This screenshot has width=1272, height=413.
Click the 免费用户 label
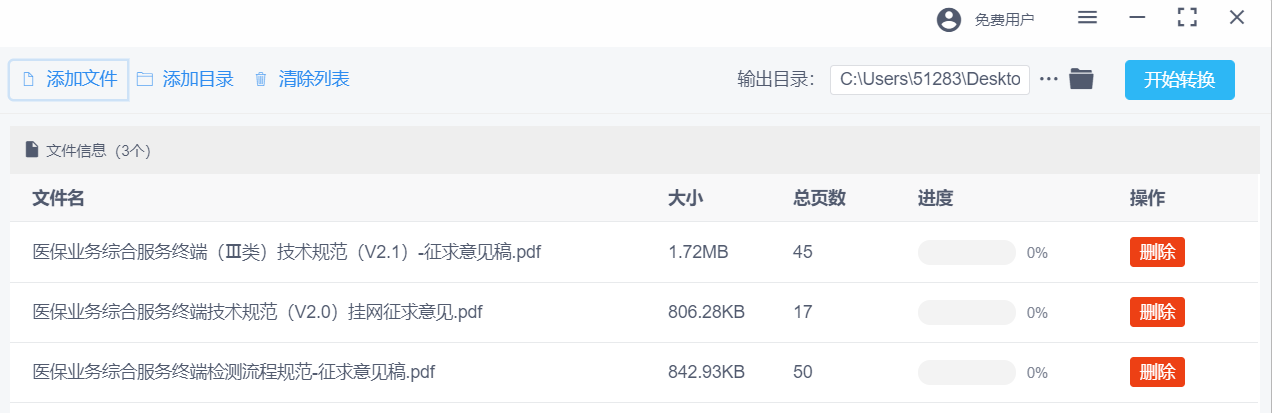click(x=1004, y=19)
